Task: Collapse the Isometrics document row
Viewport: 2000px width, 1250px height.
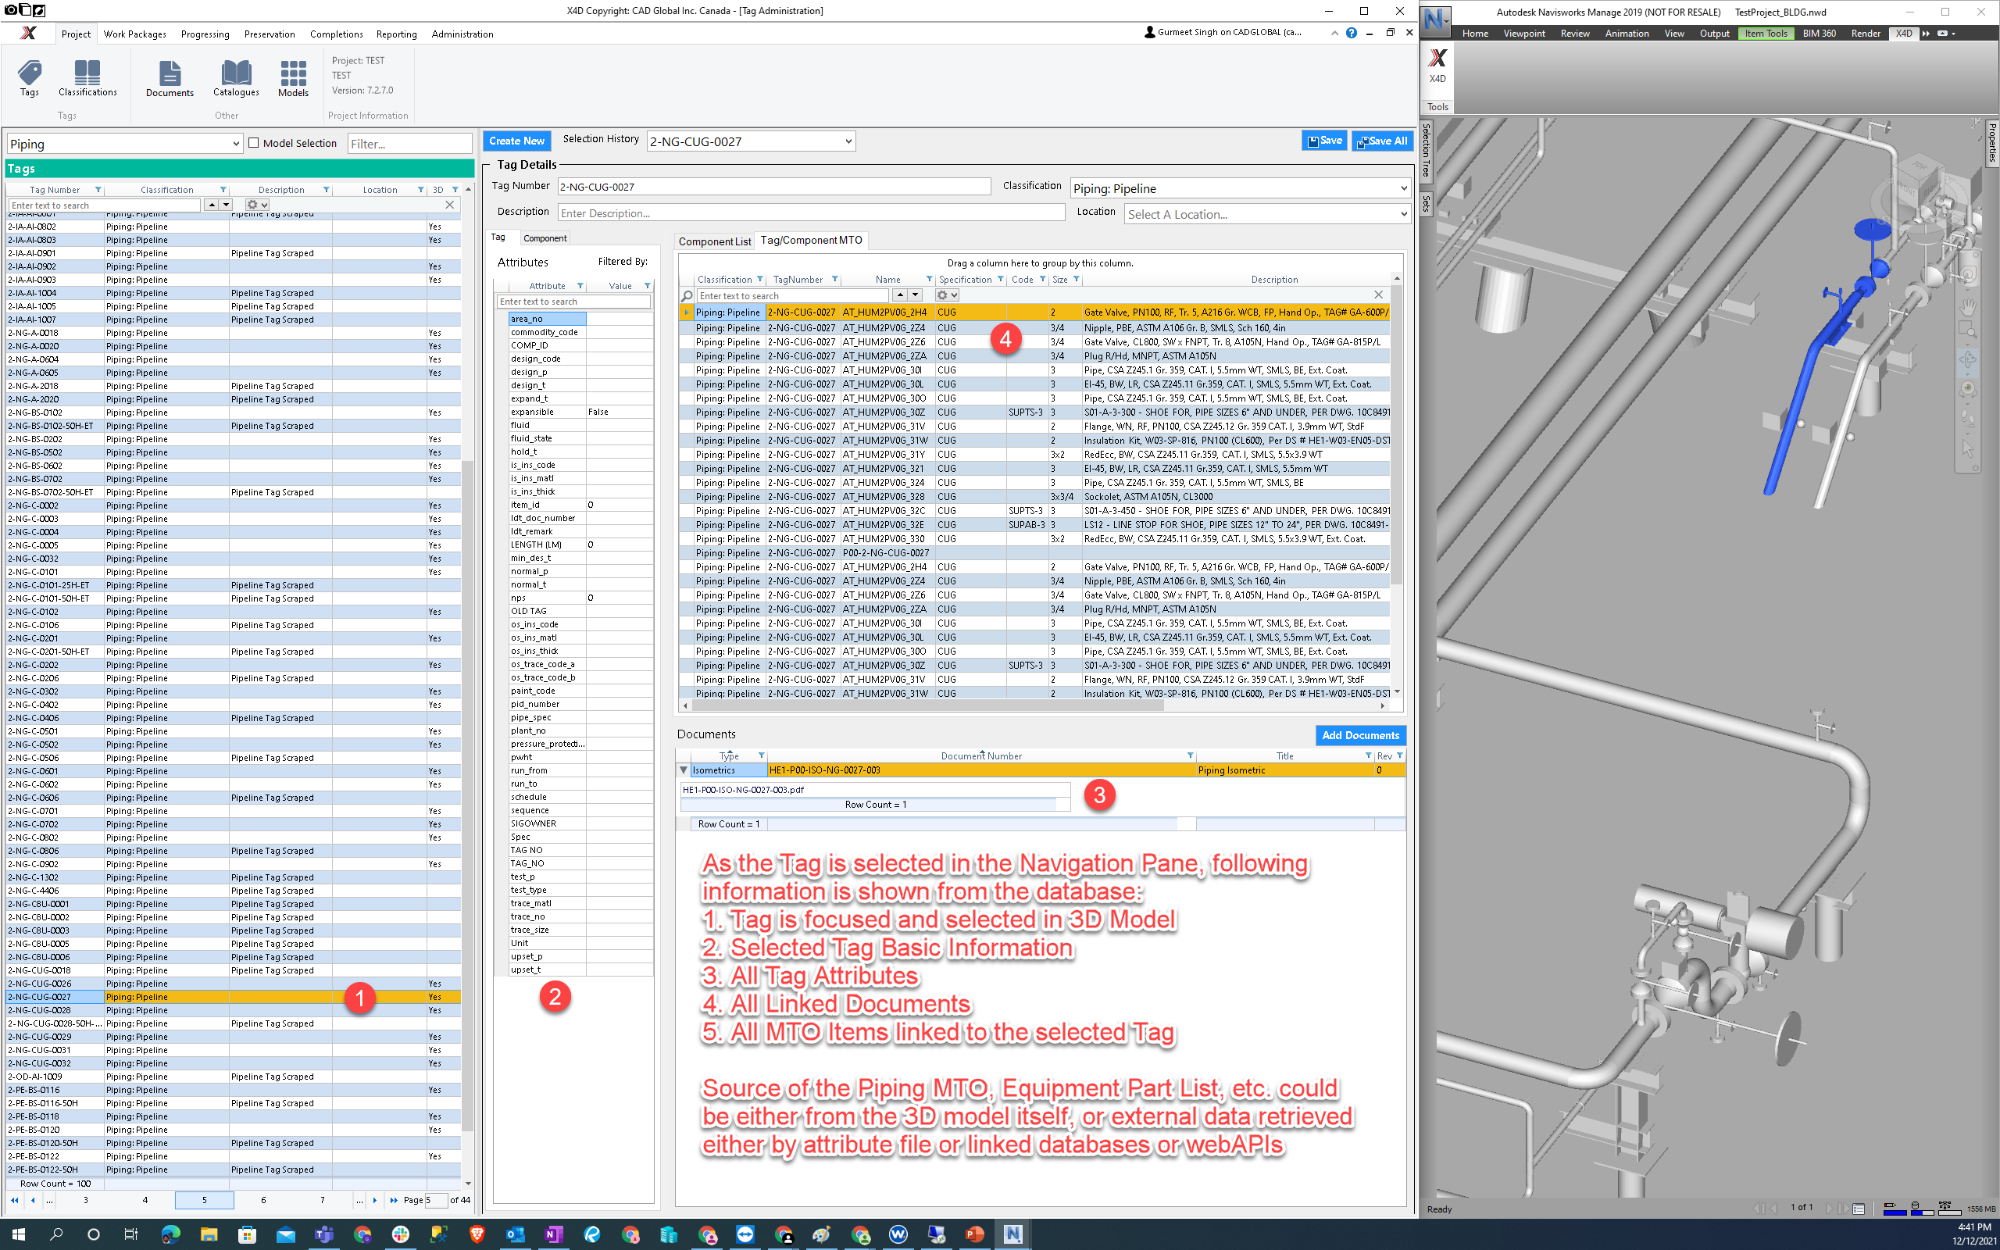Action: coord(684,770)
